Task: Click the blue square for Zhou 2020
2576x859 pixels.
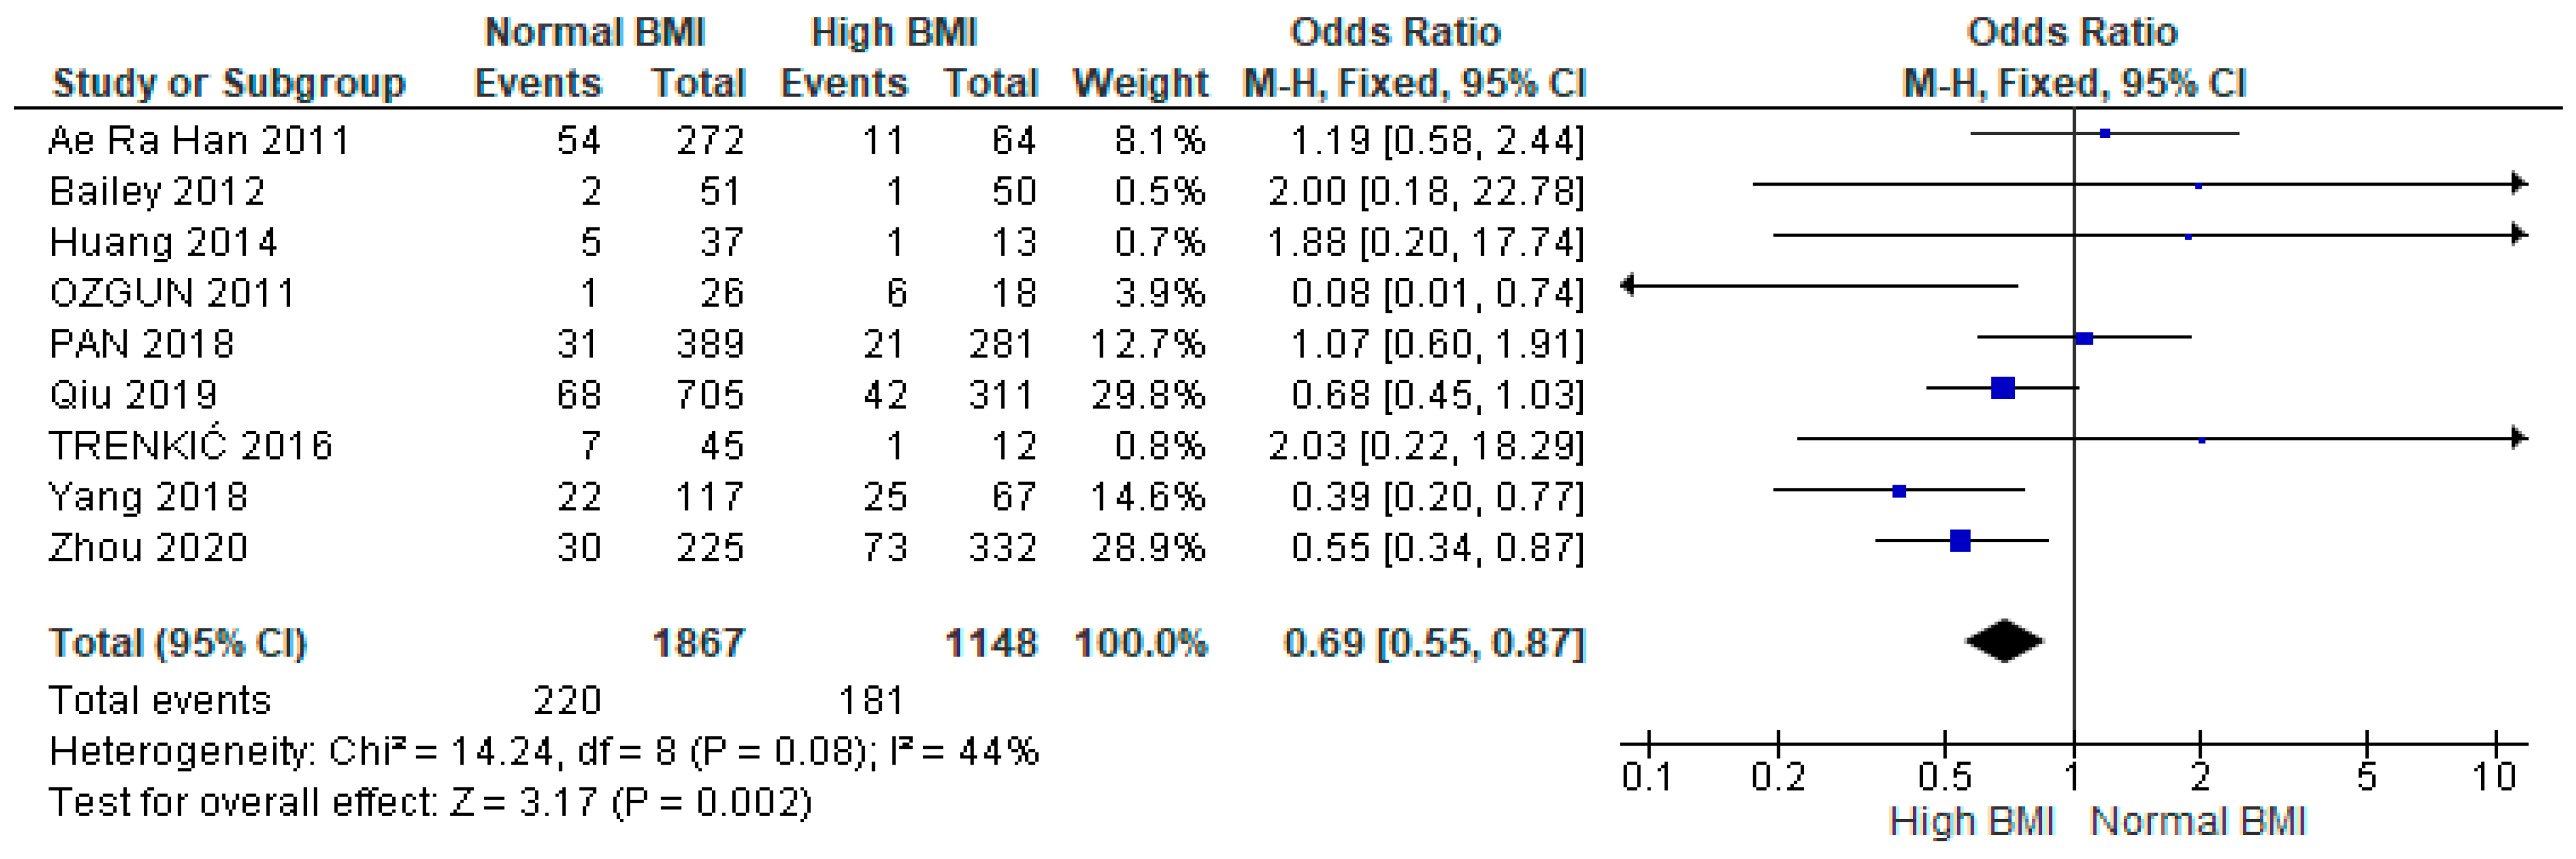Action: (1960, 541)
